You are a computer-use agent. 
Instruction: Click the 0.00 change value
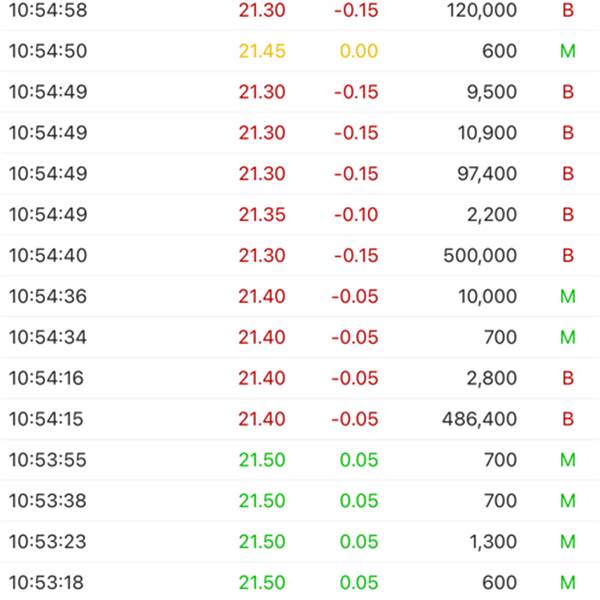tap(359, 51)
